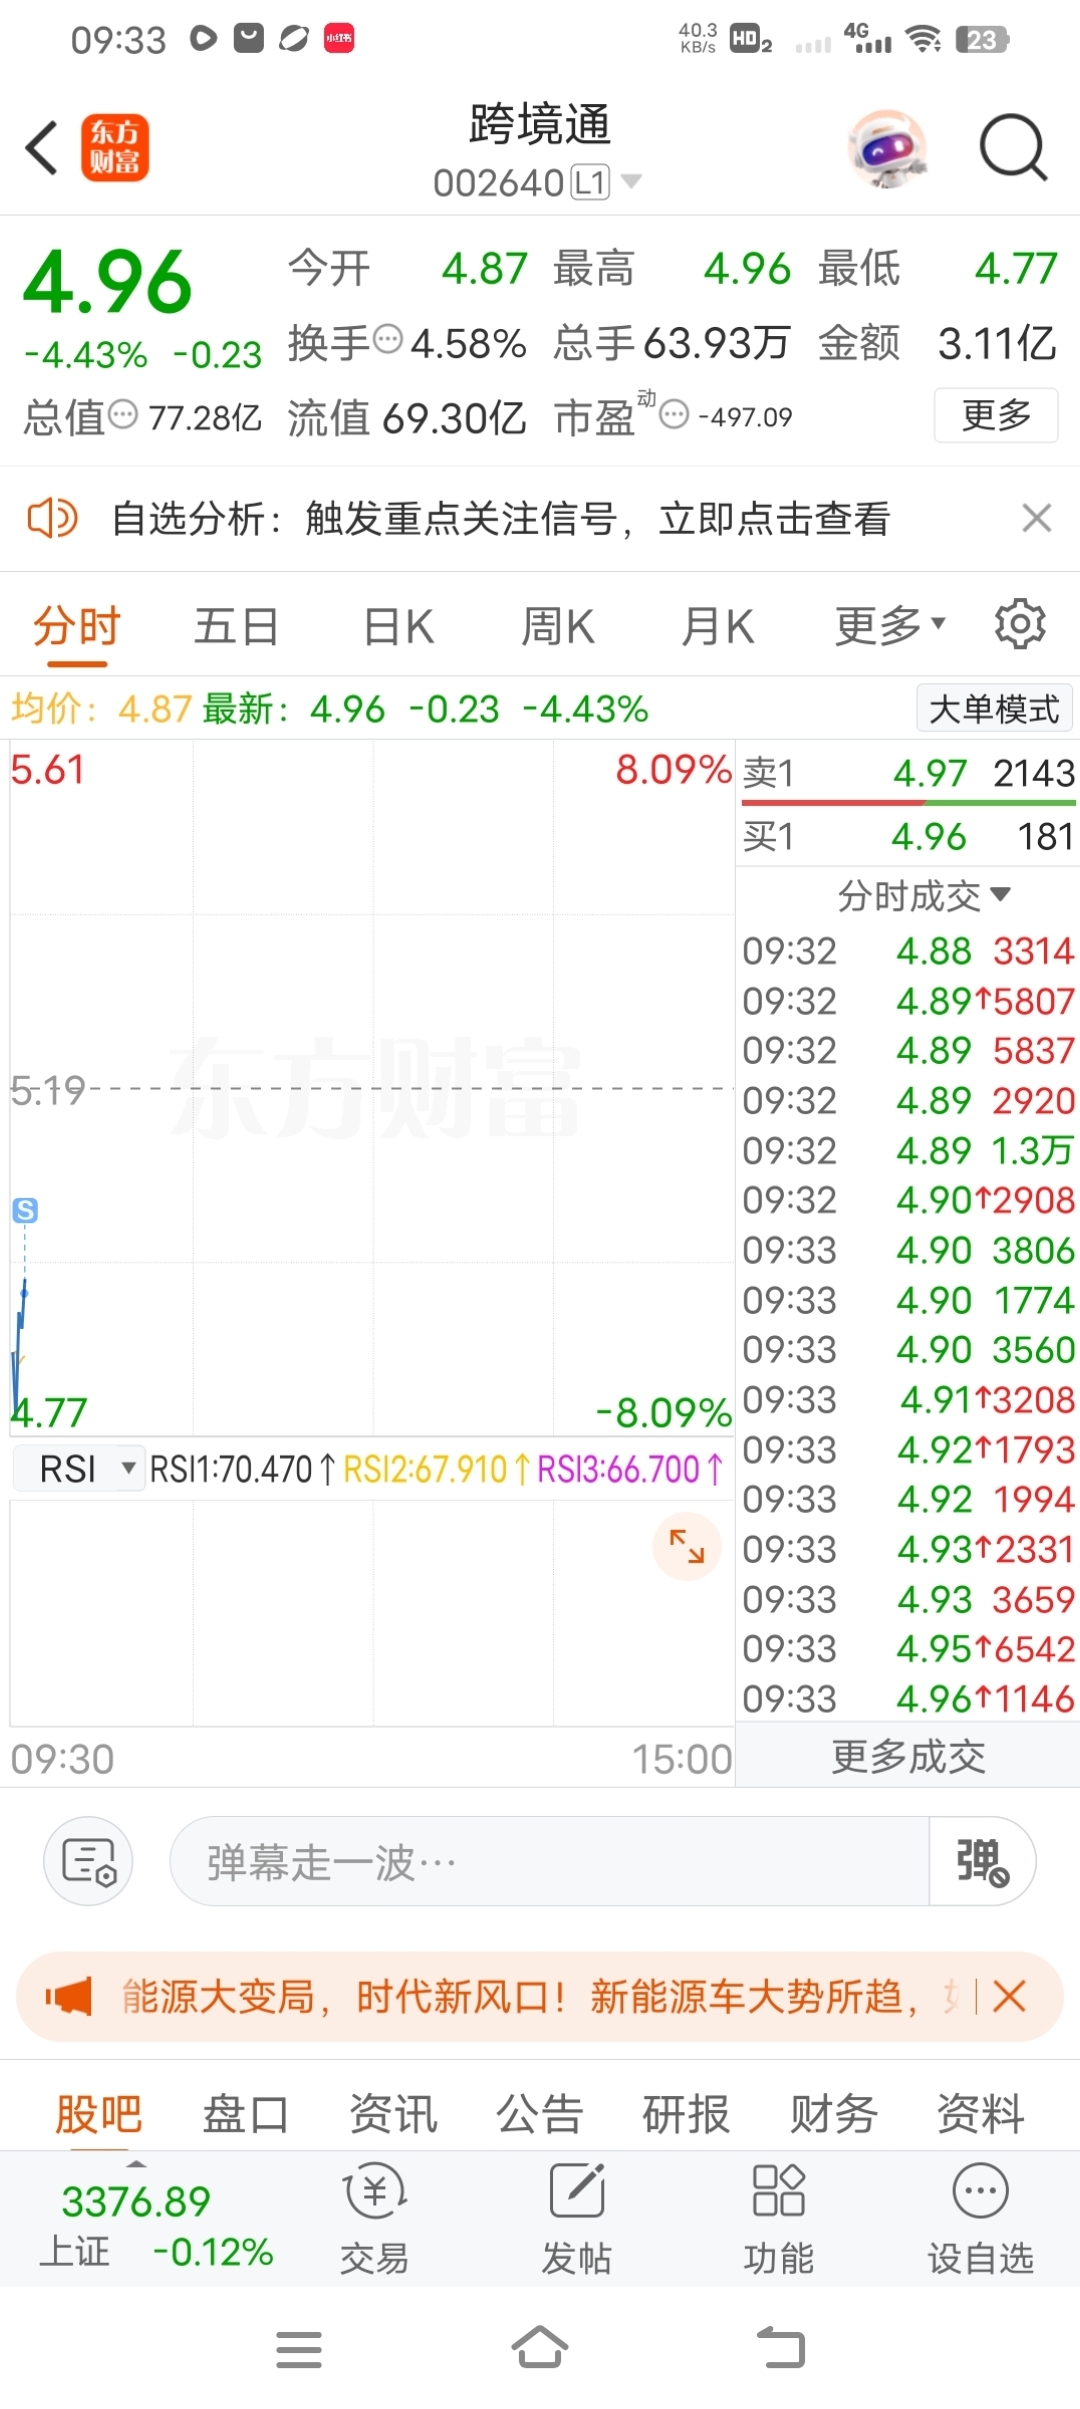Tap the 小红书 notification icon in status bar
Image resolution: width=1080 pixels, height=2409 pixels.
pos(339,39)
